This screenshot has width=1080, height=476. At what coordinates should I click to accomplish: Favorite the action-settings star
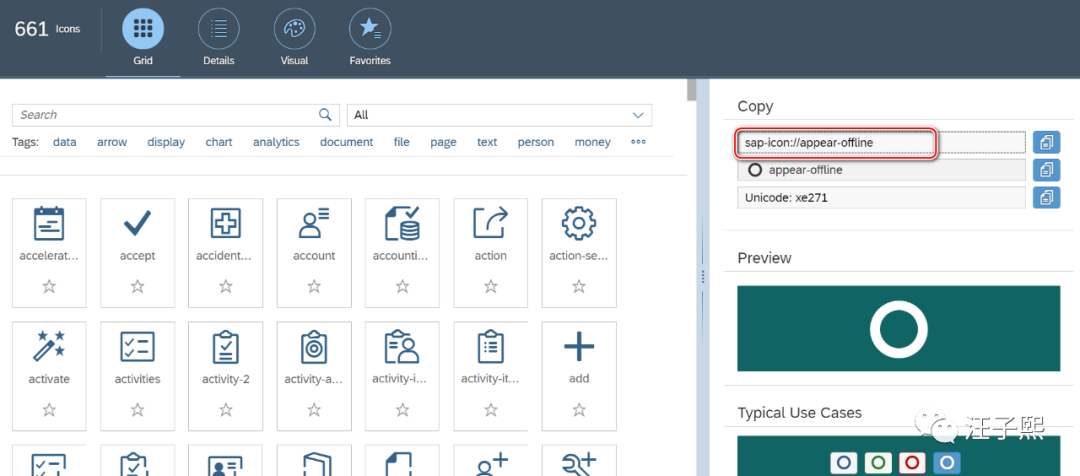pos(579,286)
